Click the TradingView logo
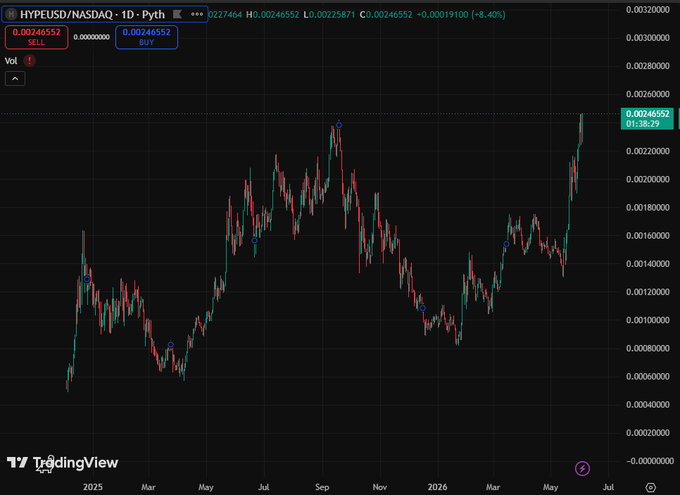 (x=62, y=463)
